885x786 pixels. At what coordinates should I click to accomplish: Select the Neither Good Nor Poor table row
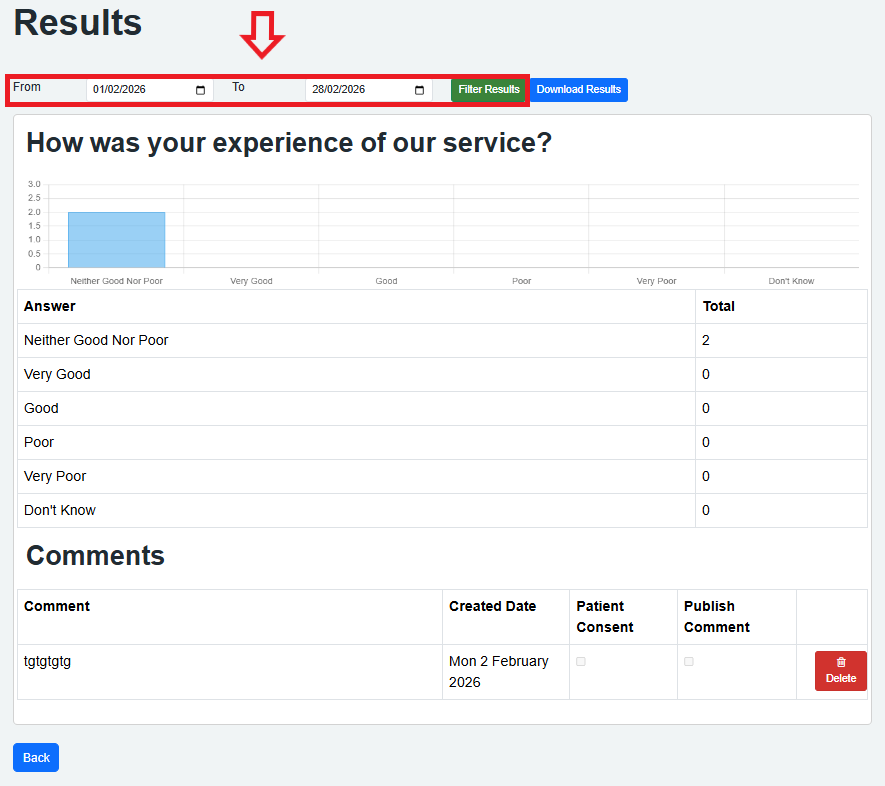[96, 341]
